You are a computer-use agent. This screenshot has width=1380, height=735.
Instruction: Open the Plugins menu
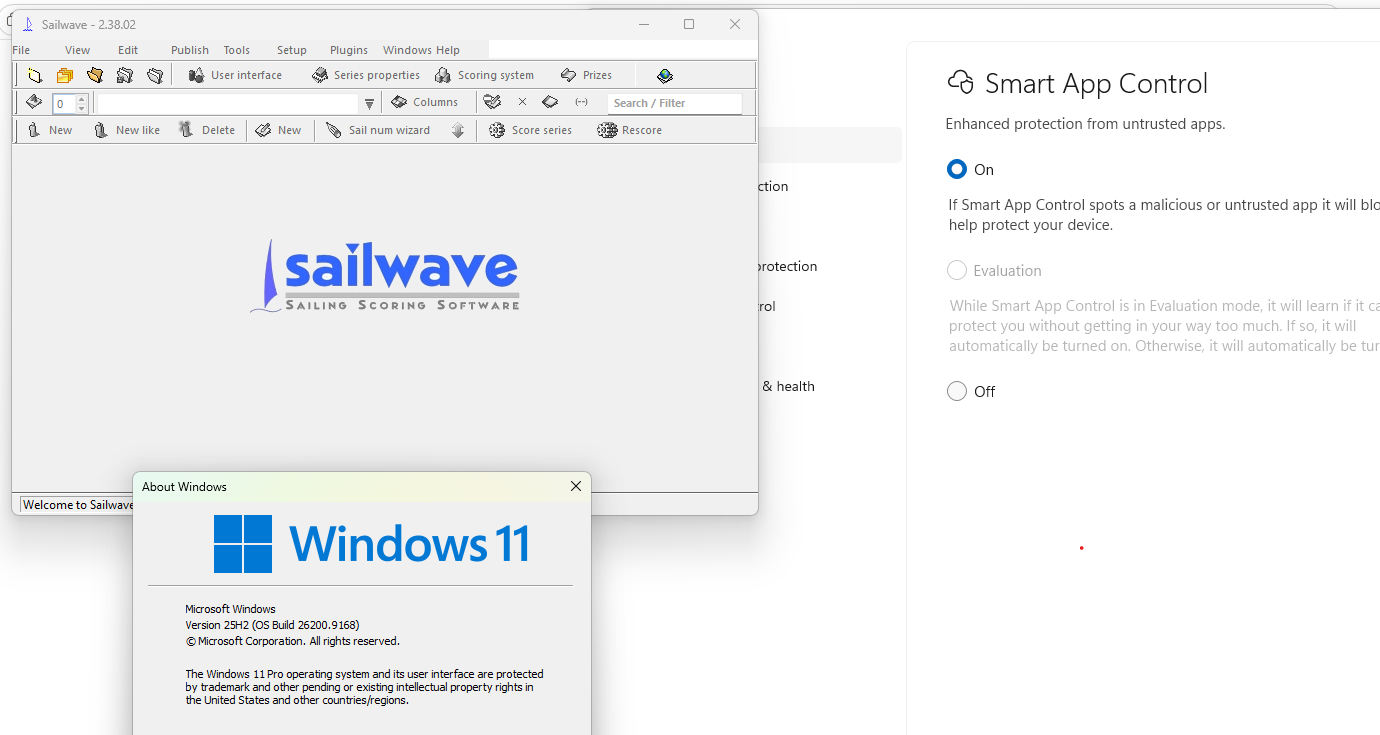point(349,50)
